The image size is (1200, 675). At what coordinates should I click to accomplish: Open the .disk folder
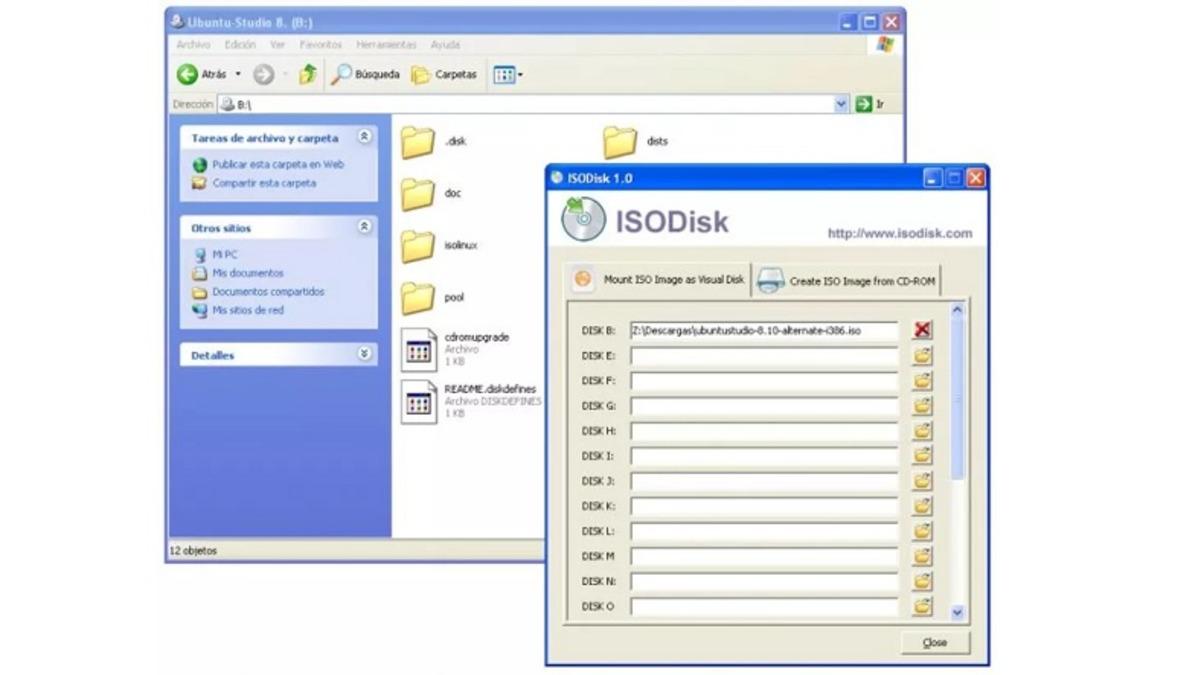point(418,142)
